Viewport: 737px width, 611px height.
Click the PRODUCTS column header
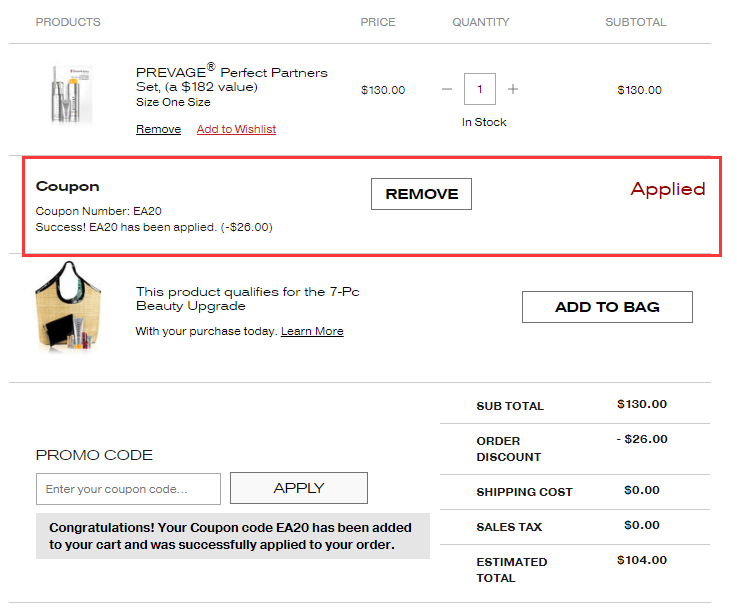pos(68,22)
